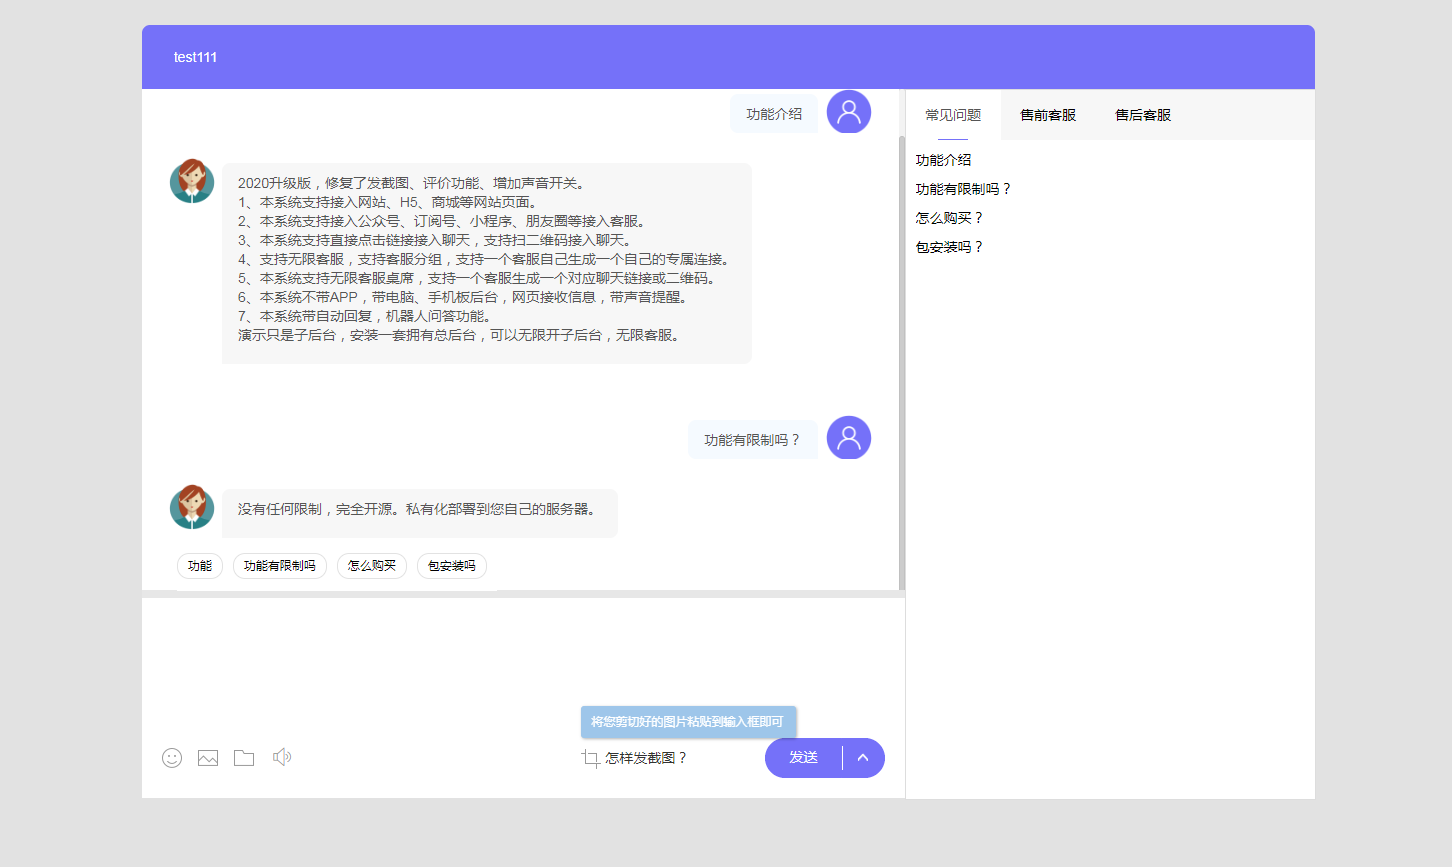This screenshot has height=867, width=1452.
Task: Toggle the sound speaker icon
Action: tap(282, 757)
